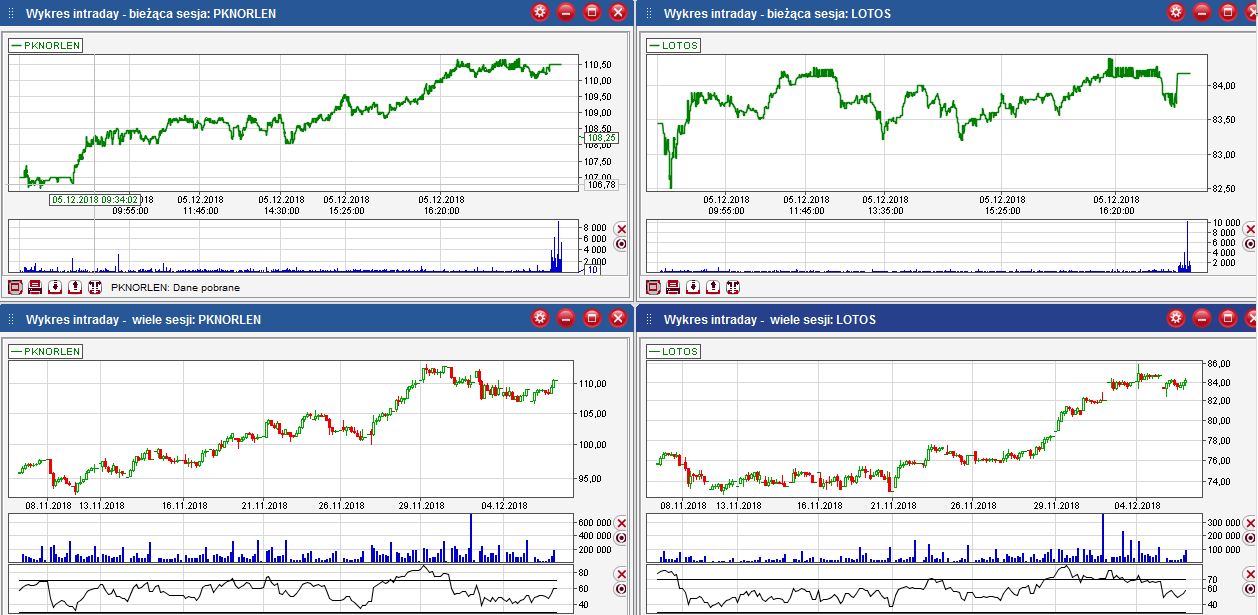Image resolution: width=1258 pixels, height=615 pixels.
Task: Click PKNORLEN legend label in wiele sesji chart
Action: coord(46,351)
